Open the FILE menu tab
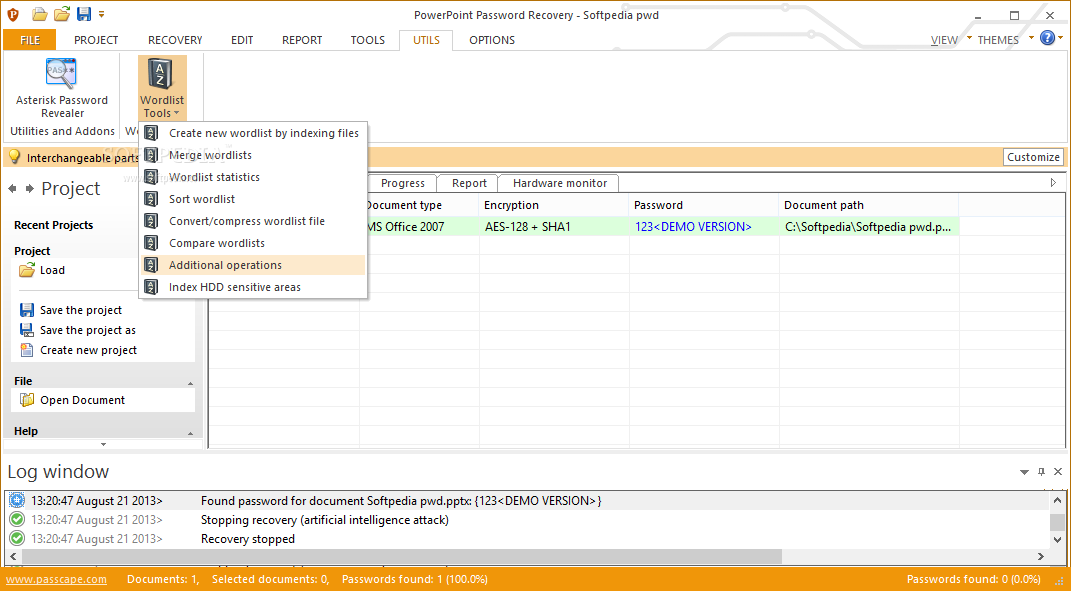The image size is (1071, 591). point(30,40)
